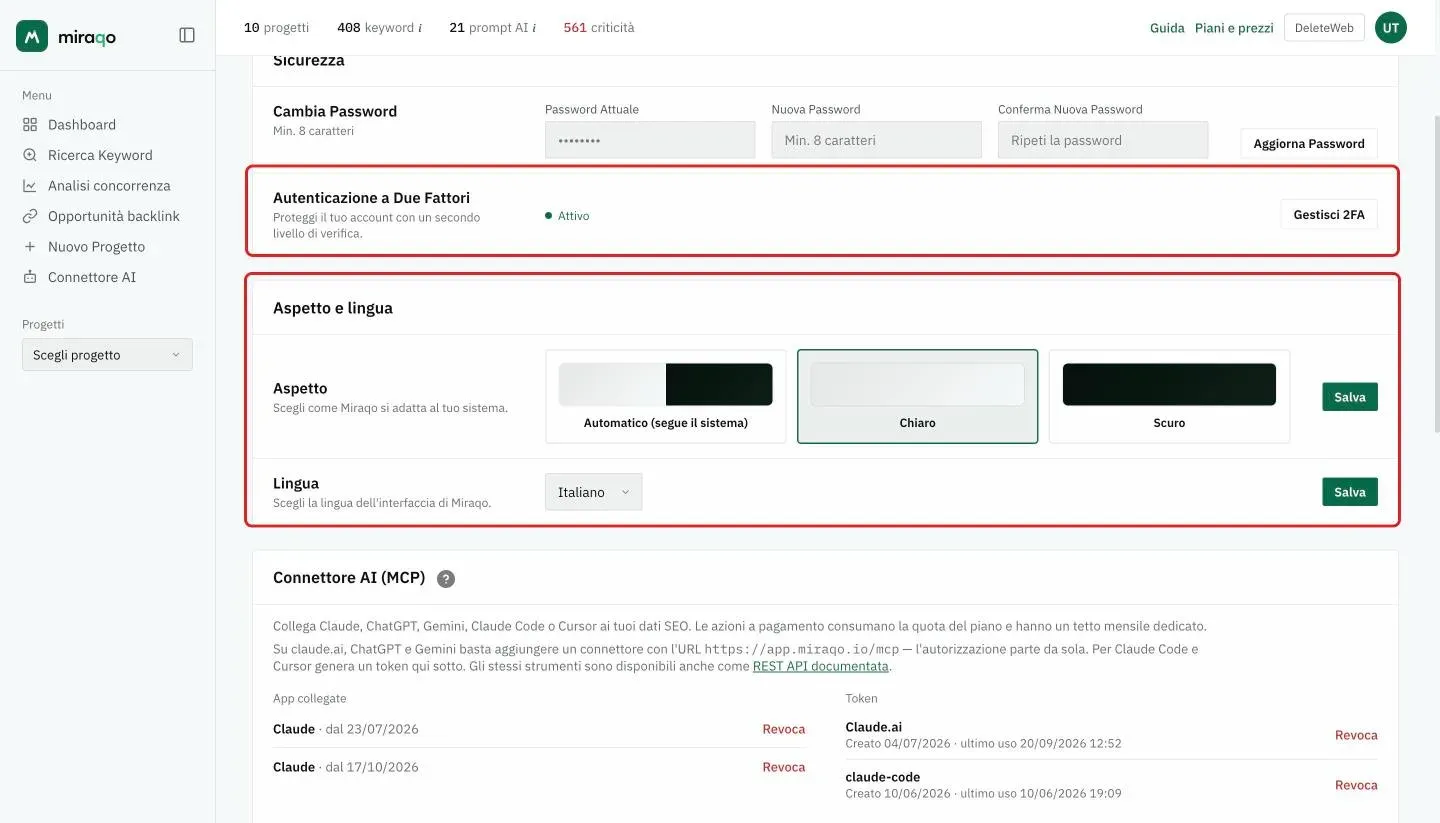
Task: Select the Chiaro theme option
Action: point(917,396)
